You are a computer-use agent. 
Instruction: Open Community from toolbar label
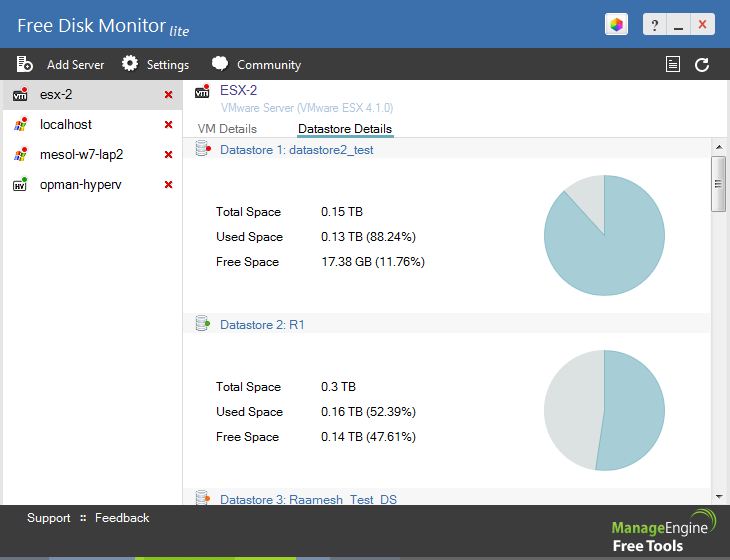(x=269, y=65)
